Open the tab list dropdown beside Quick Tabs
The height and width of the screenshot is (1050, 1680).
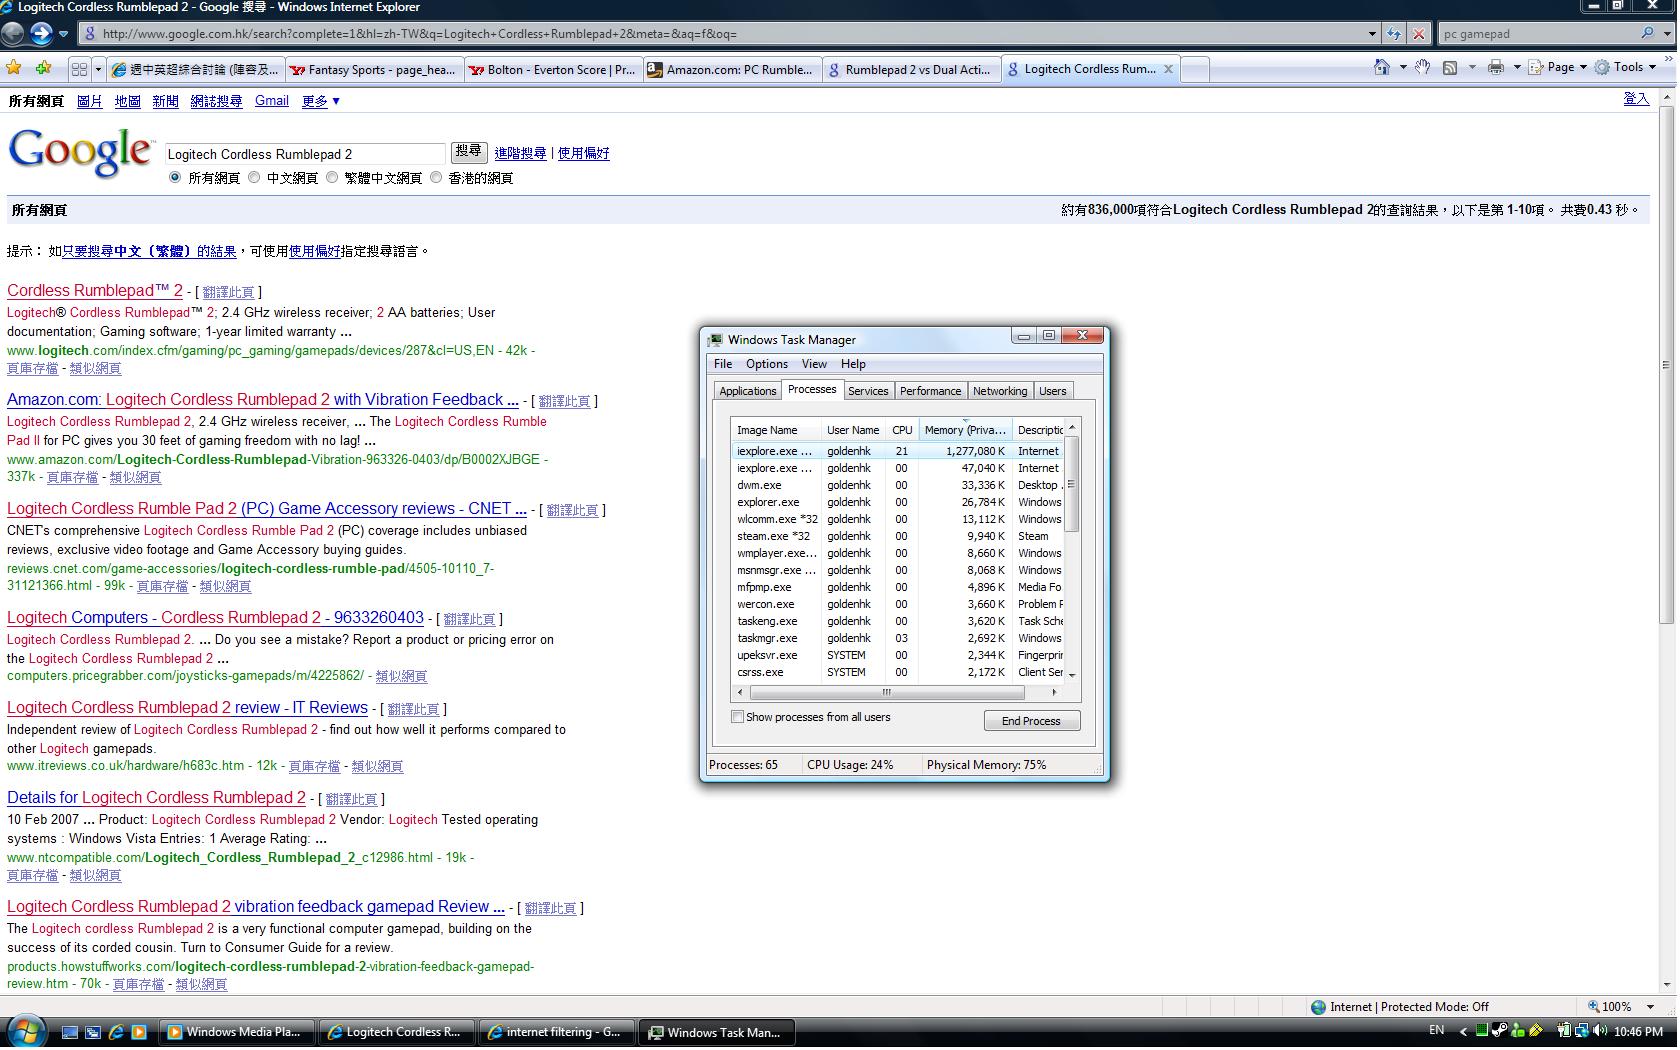(97, 69)
